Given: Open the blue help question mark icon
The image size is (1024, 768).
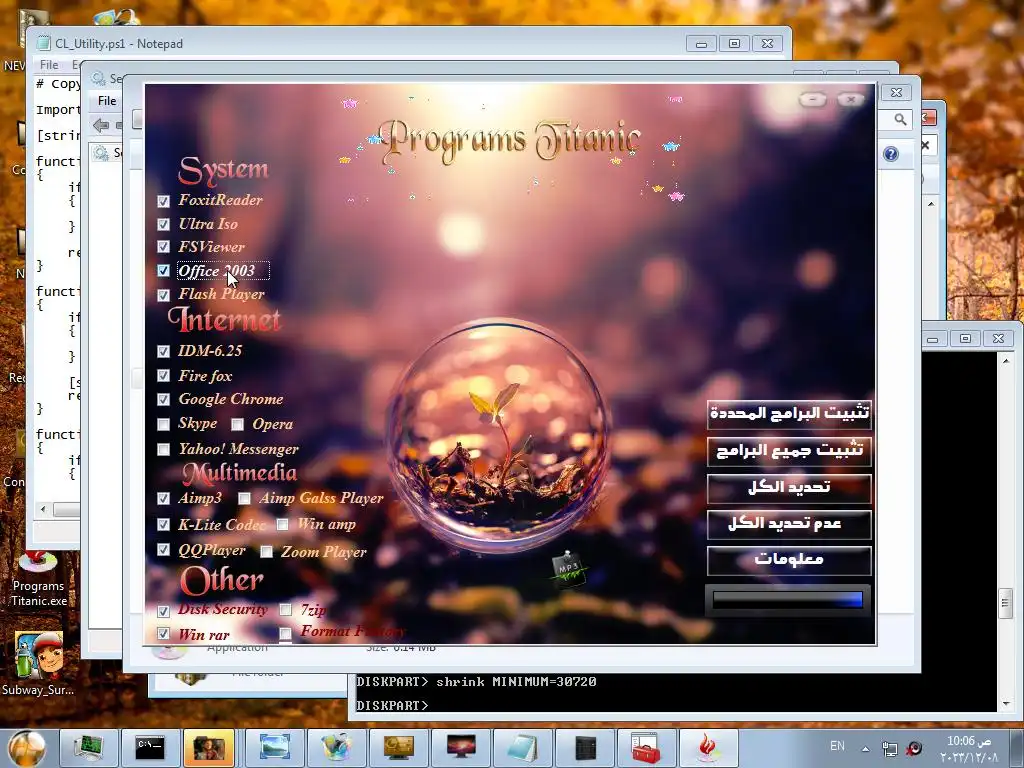Looking at the screenshot, I should click(x=891, y=154).
